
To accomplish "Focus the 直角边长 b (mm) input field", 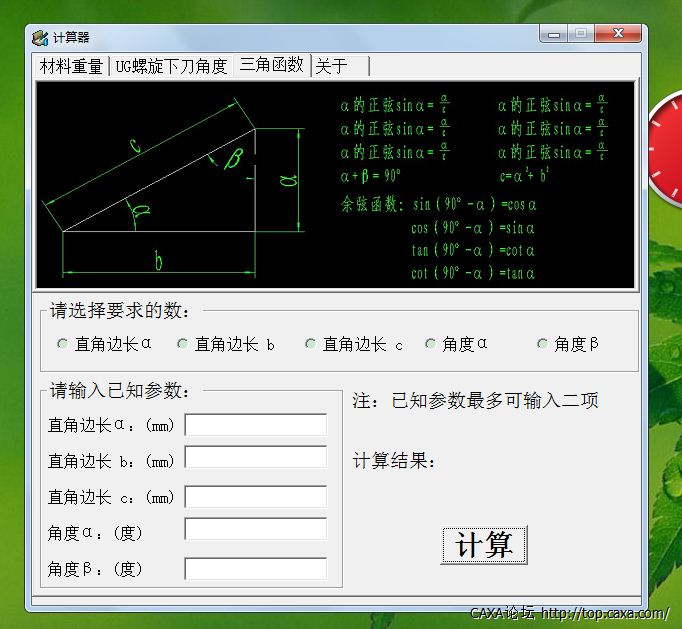I will click(x=256, y=457).
